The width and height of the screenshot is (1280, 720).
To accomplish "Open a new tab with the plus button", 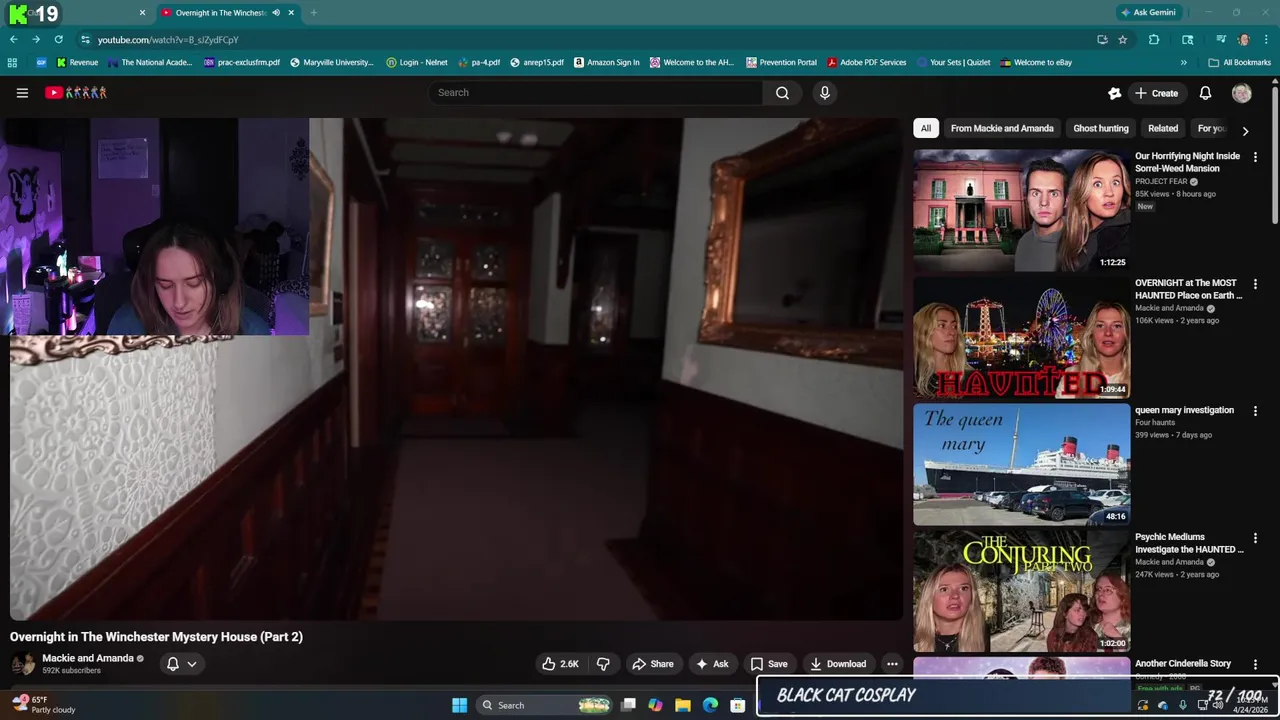I will tap(314, 13).
